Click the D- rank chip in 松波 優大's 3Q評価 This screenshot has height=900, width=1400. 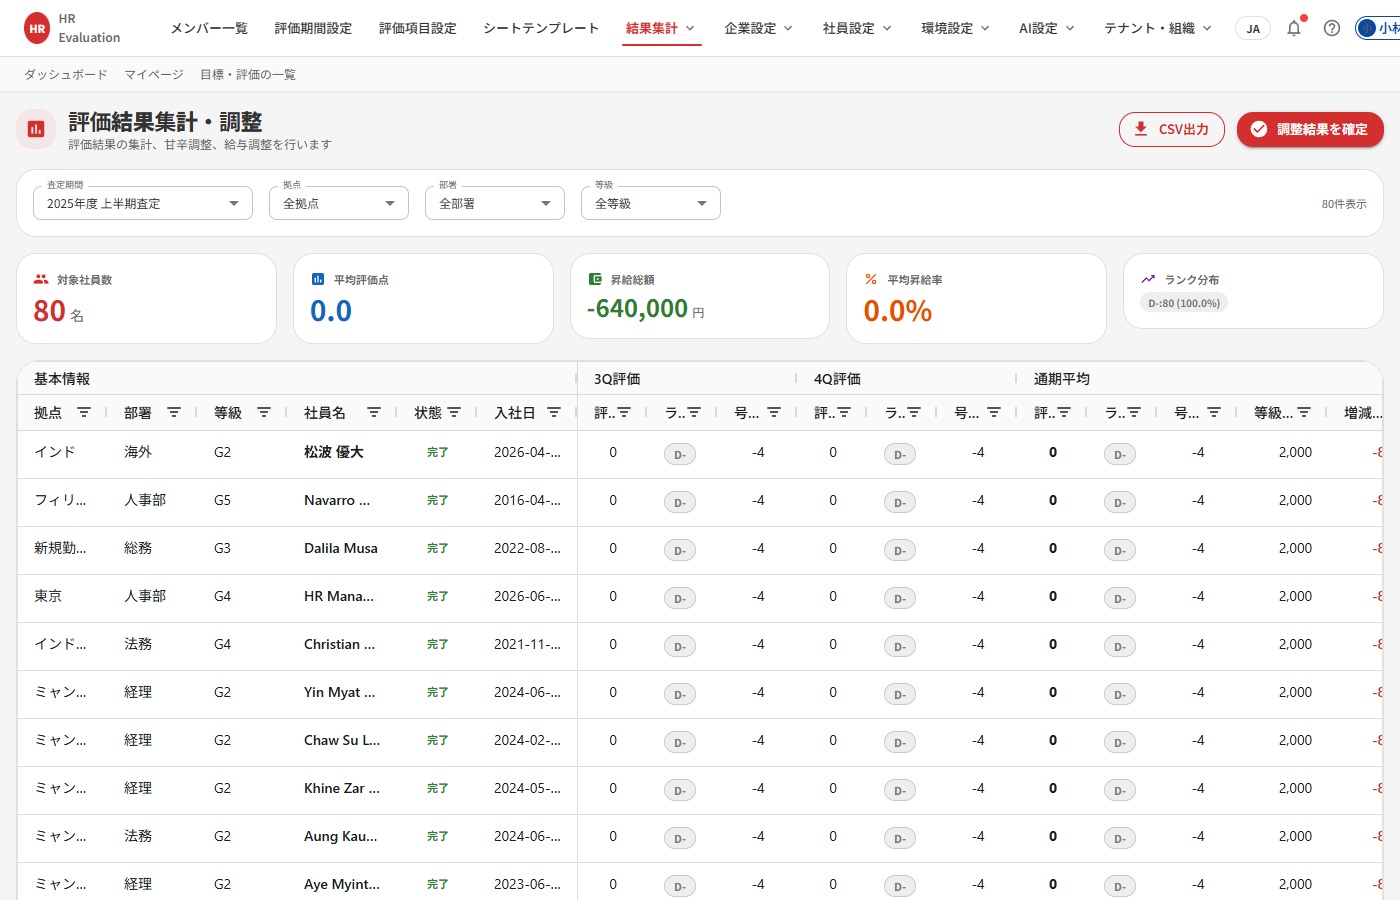coord(680,454)
